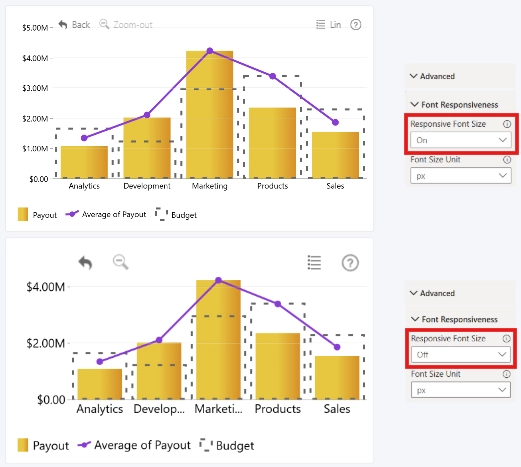
Task: Click the list icon in bottom chart
Action: click(314, 262)
